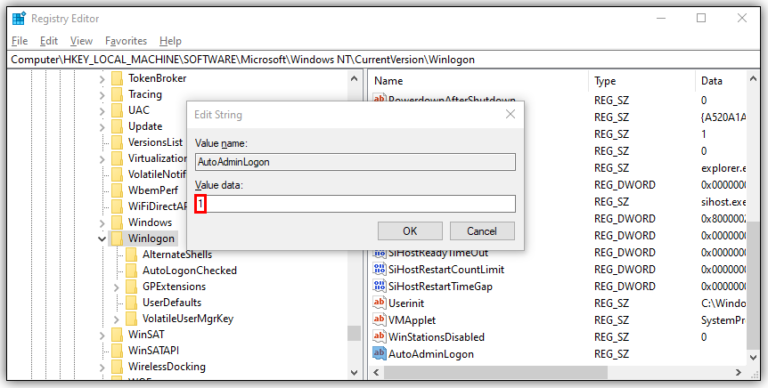
Task: Click the UAC folder icon
Action: pyautogui.click(x=117, y=110)
